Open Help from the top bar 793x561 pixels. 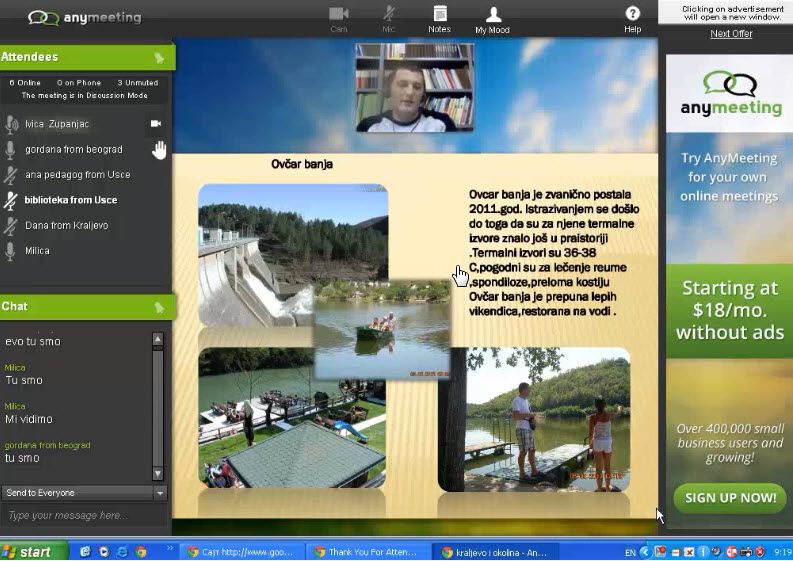(x=632, y=18)
